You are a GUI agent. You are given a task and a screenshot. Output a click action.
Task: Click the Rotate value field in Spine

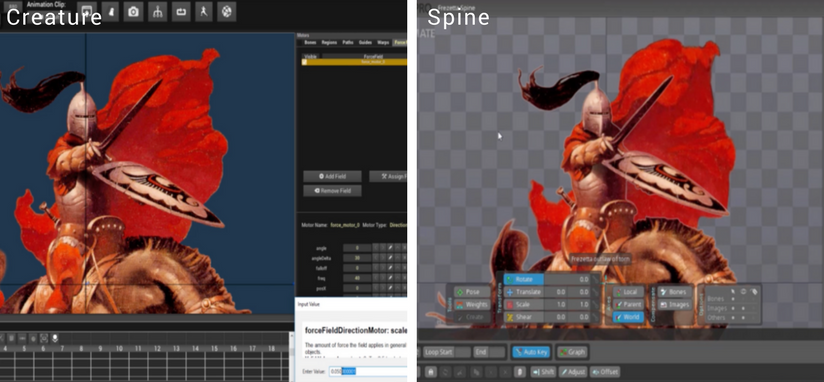pyautogui.click(x=568, y=280)
